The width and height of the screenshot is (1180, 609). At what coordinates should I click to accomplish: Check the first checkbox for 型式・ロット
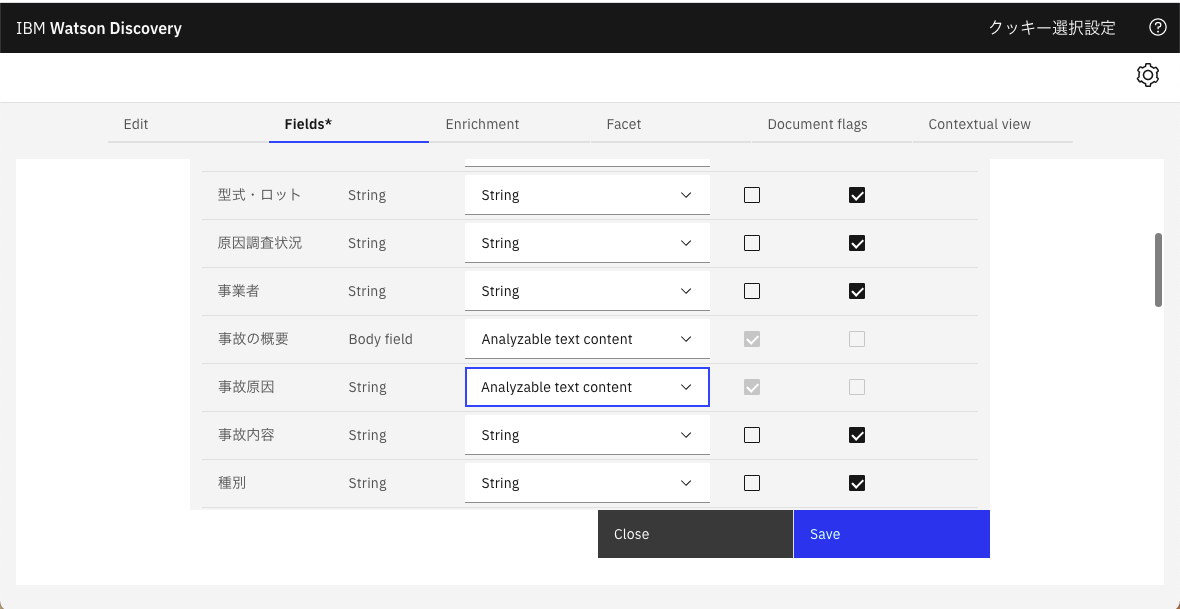tap(752, 195)
